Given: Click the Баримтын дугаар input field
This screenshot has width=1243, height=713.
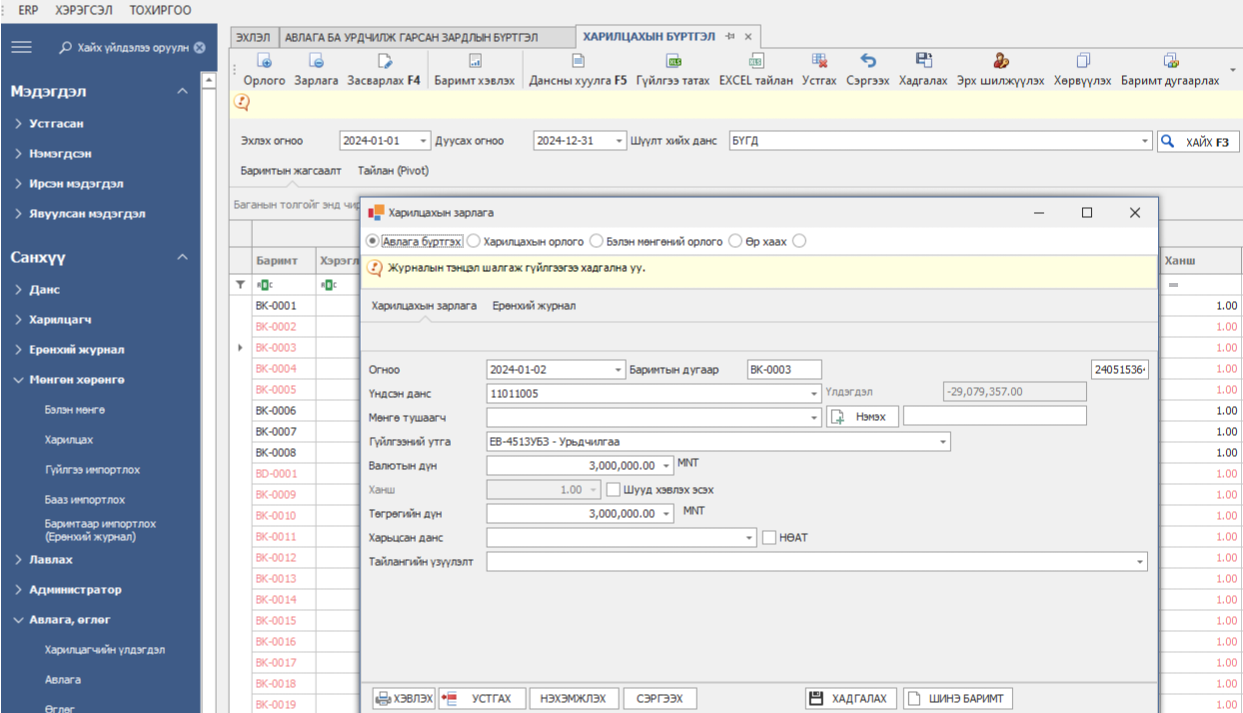Looking at the screenshot, I should click(x=784, y=370).
